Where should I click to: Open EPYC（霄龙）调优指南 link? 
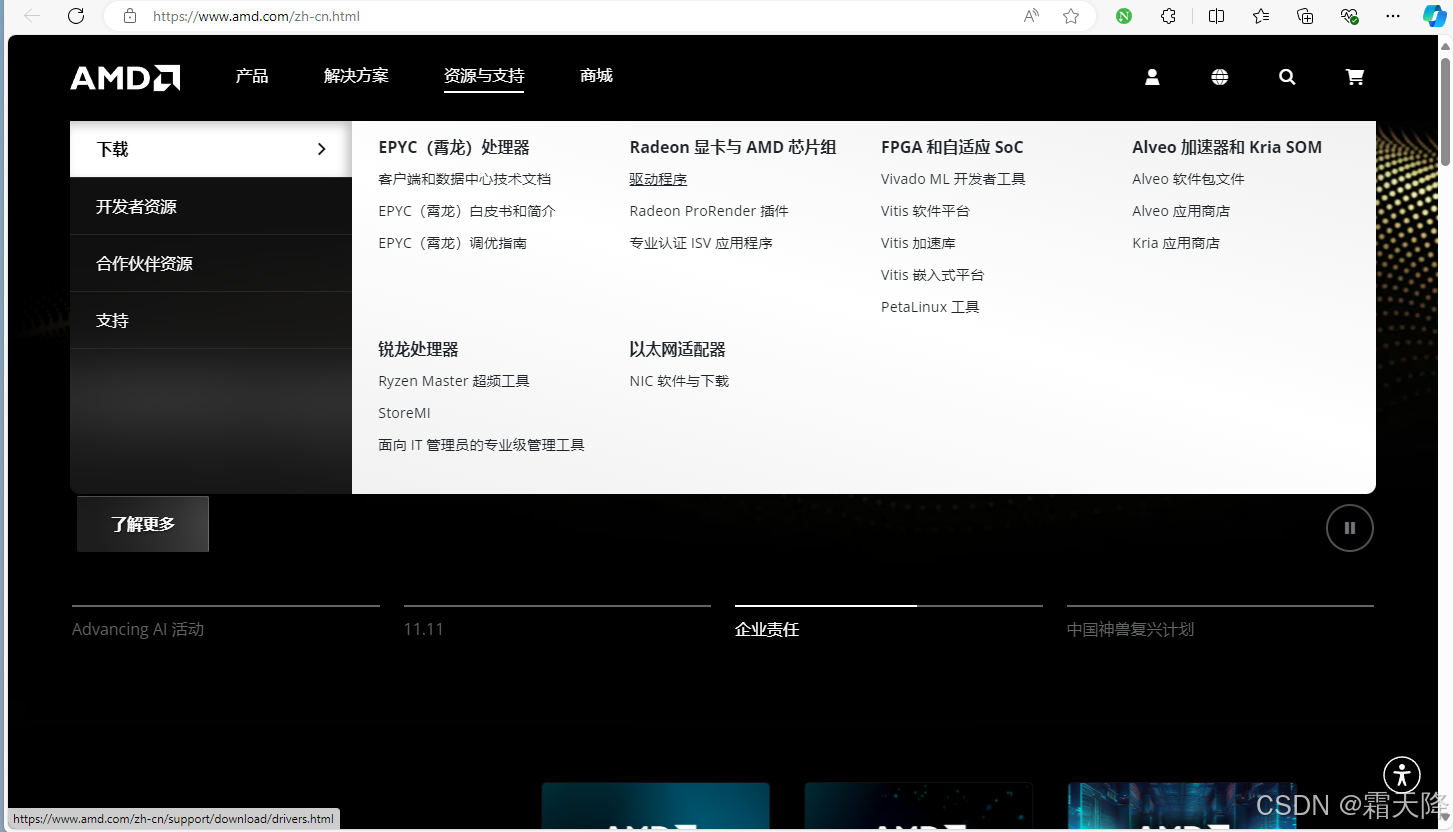(453, 243)
